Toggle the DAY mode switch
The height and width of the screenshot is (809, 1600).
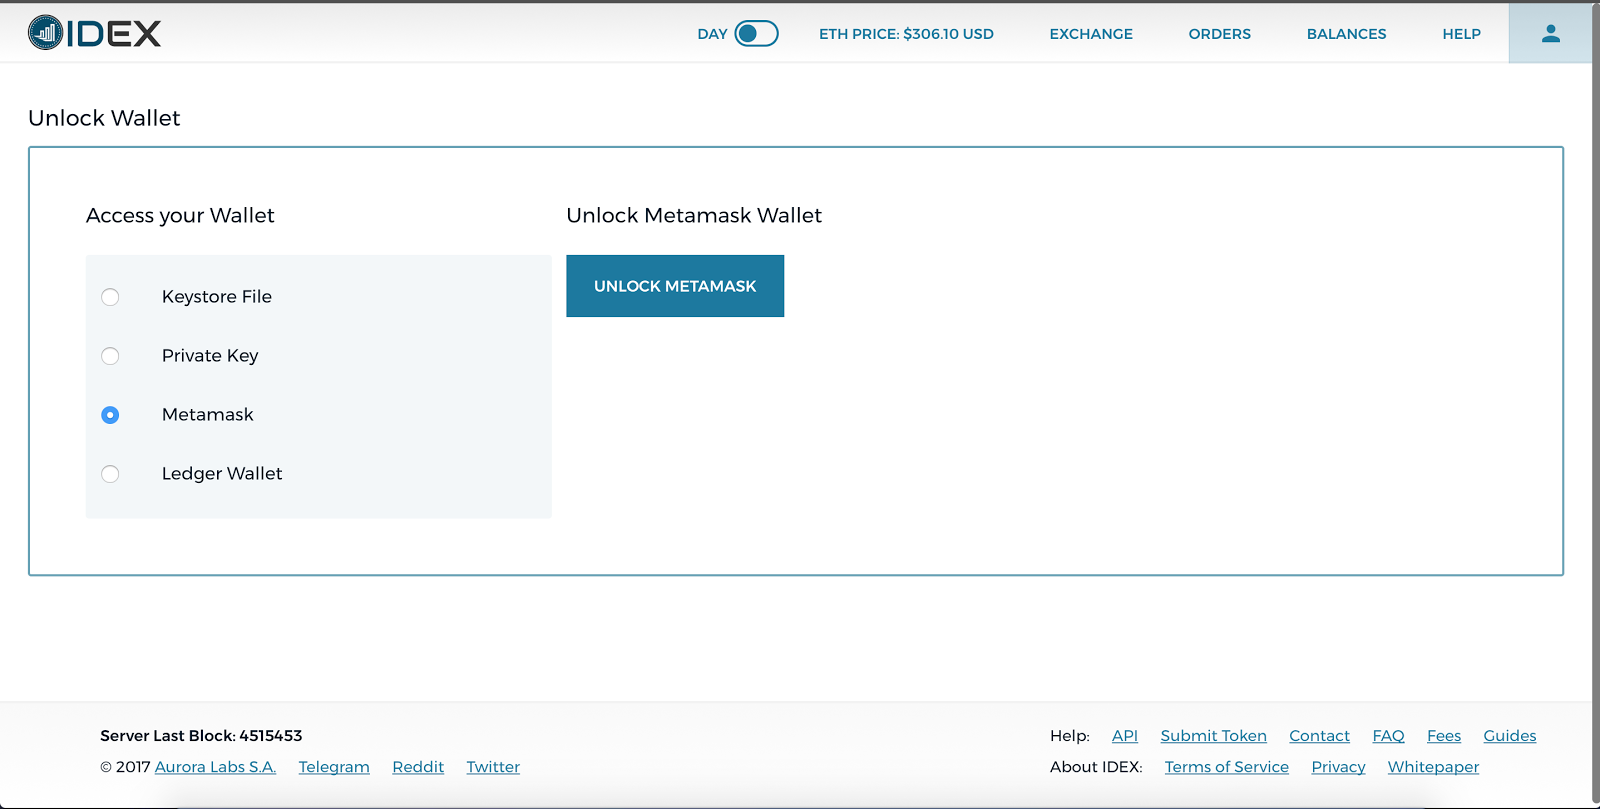(756, 33)
